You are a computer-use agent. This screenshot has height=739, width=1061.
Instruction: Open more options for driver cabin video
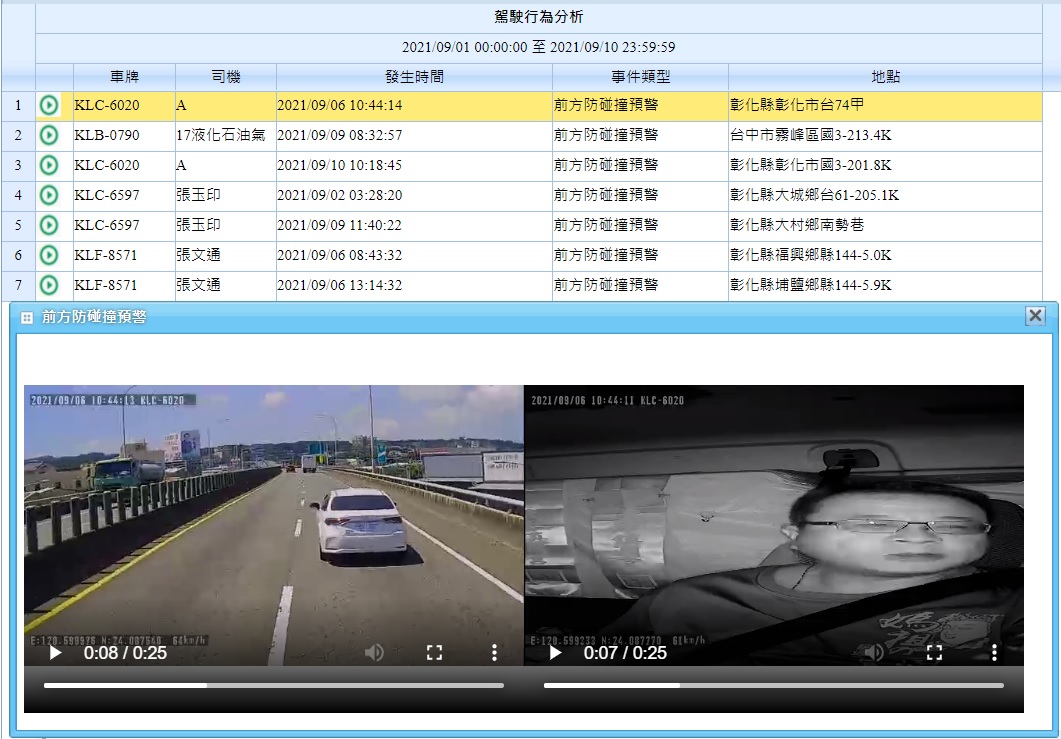pos(994,652)
